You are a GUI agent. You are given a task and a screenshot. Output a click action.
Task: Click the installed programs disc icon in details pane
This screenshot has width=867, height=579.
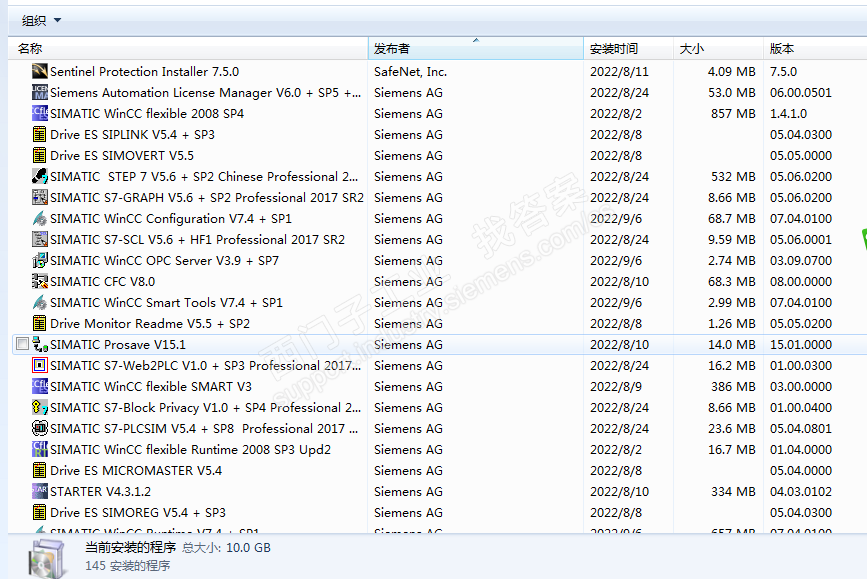(47, 559)
